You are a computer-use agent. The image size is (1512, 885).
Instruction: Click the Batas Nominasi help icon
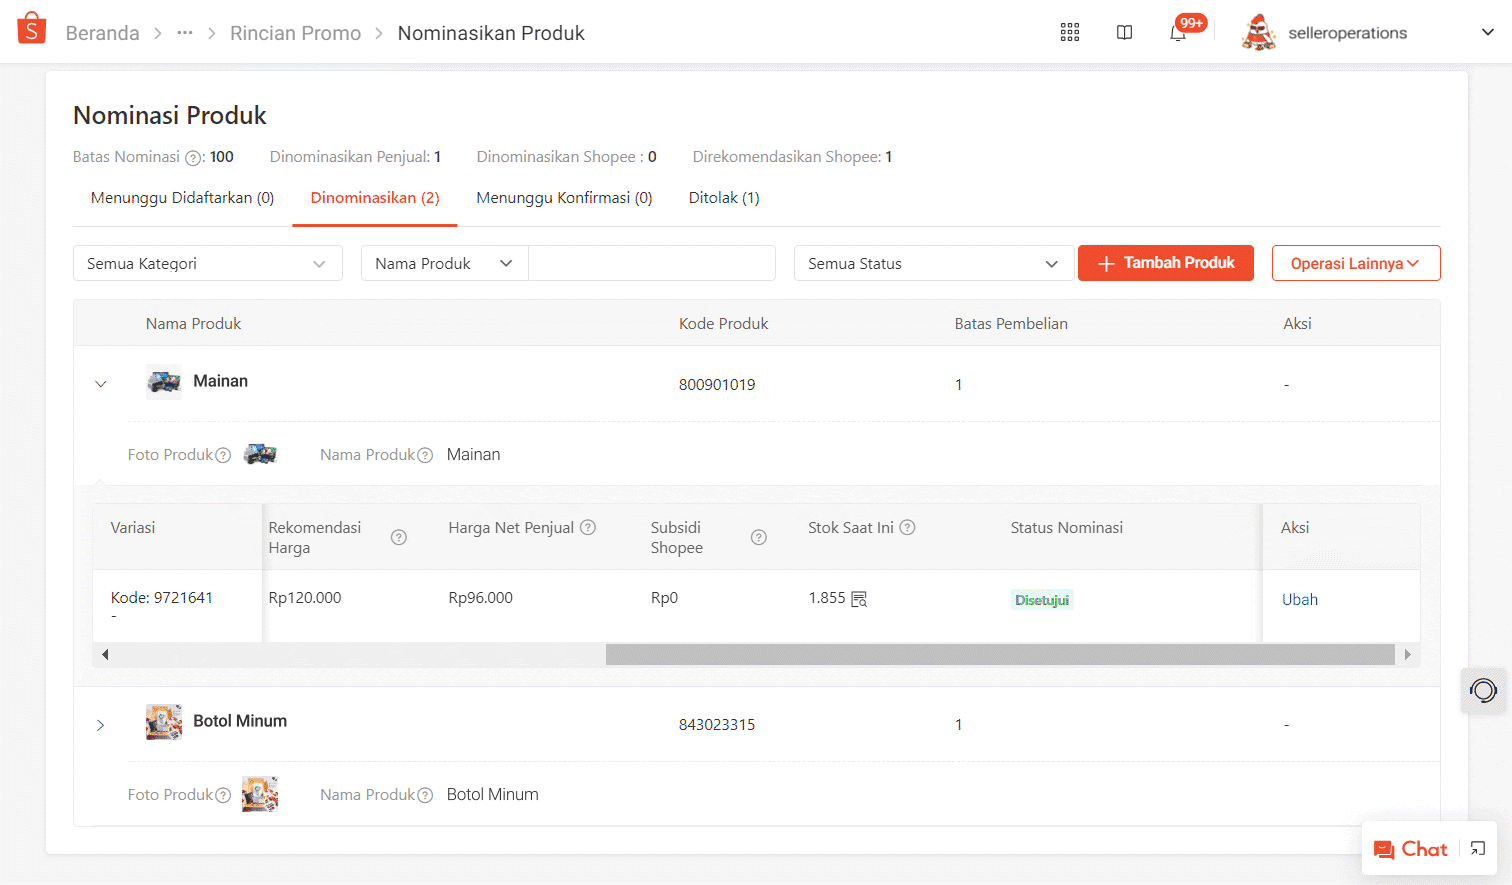tap(194, 158)
